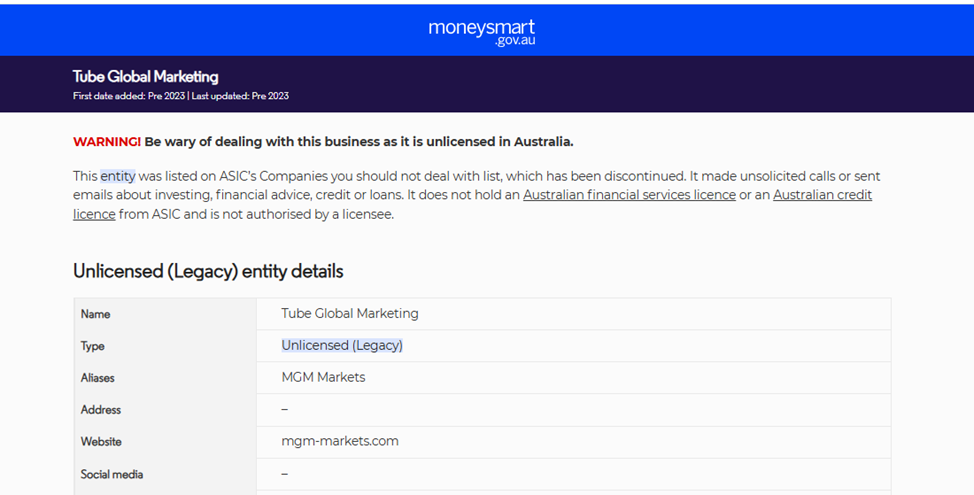This screenshot has width=974, height=495.
Task: Click the Last updated: Pre 2023 text
Action: (240, 96)
